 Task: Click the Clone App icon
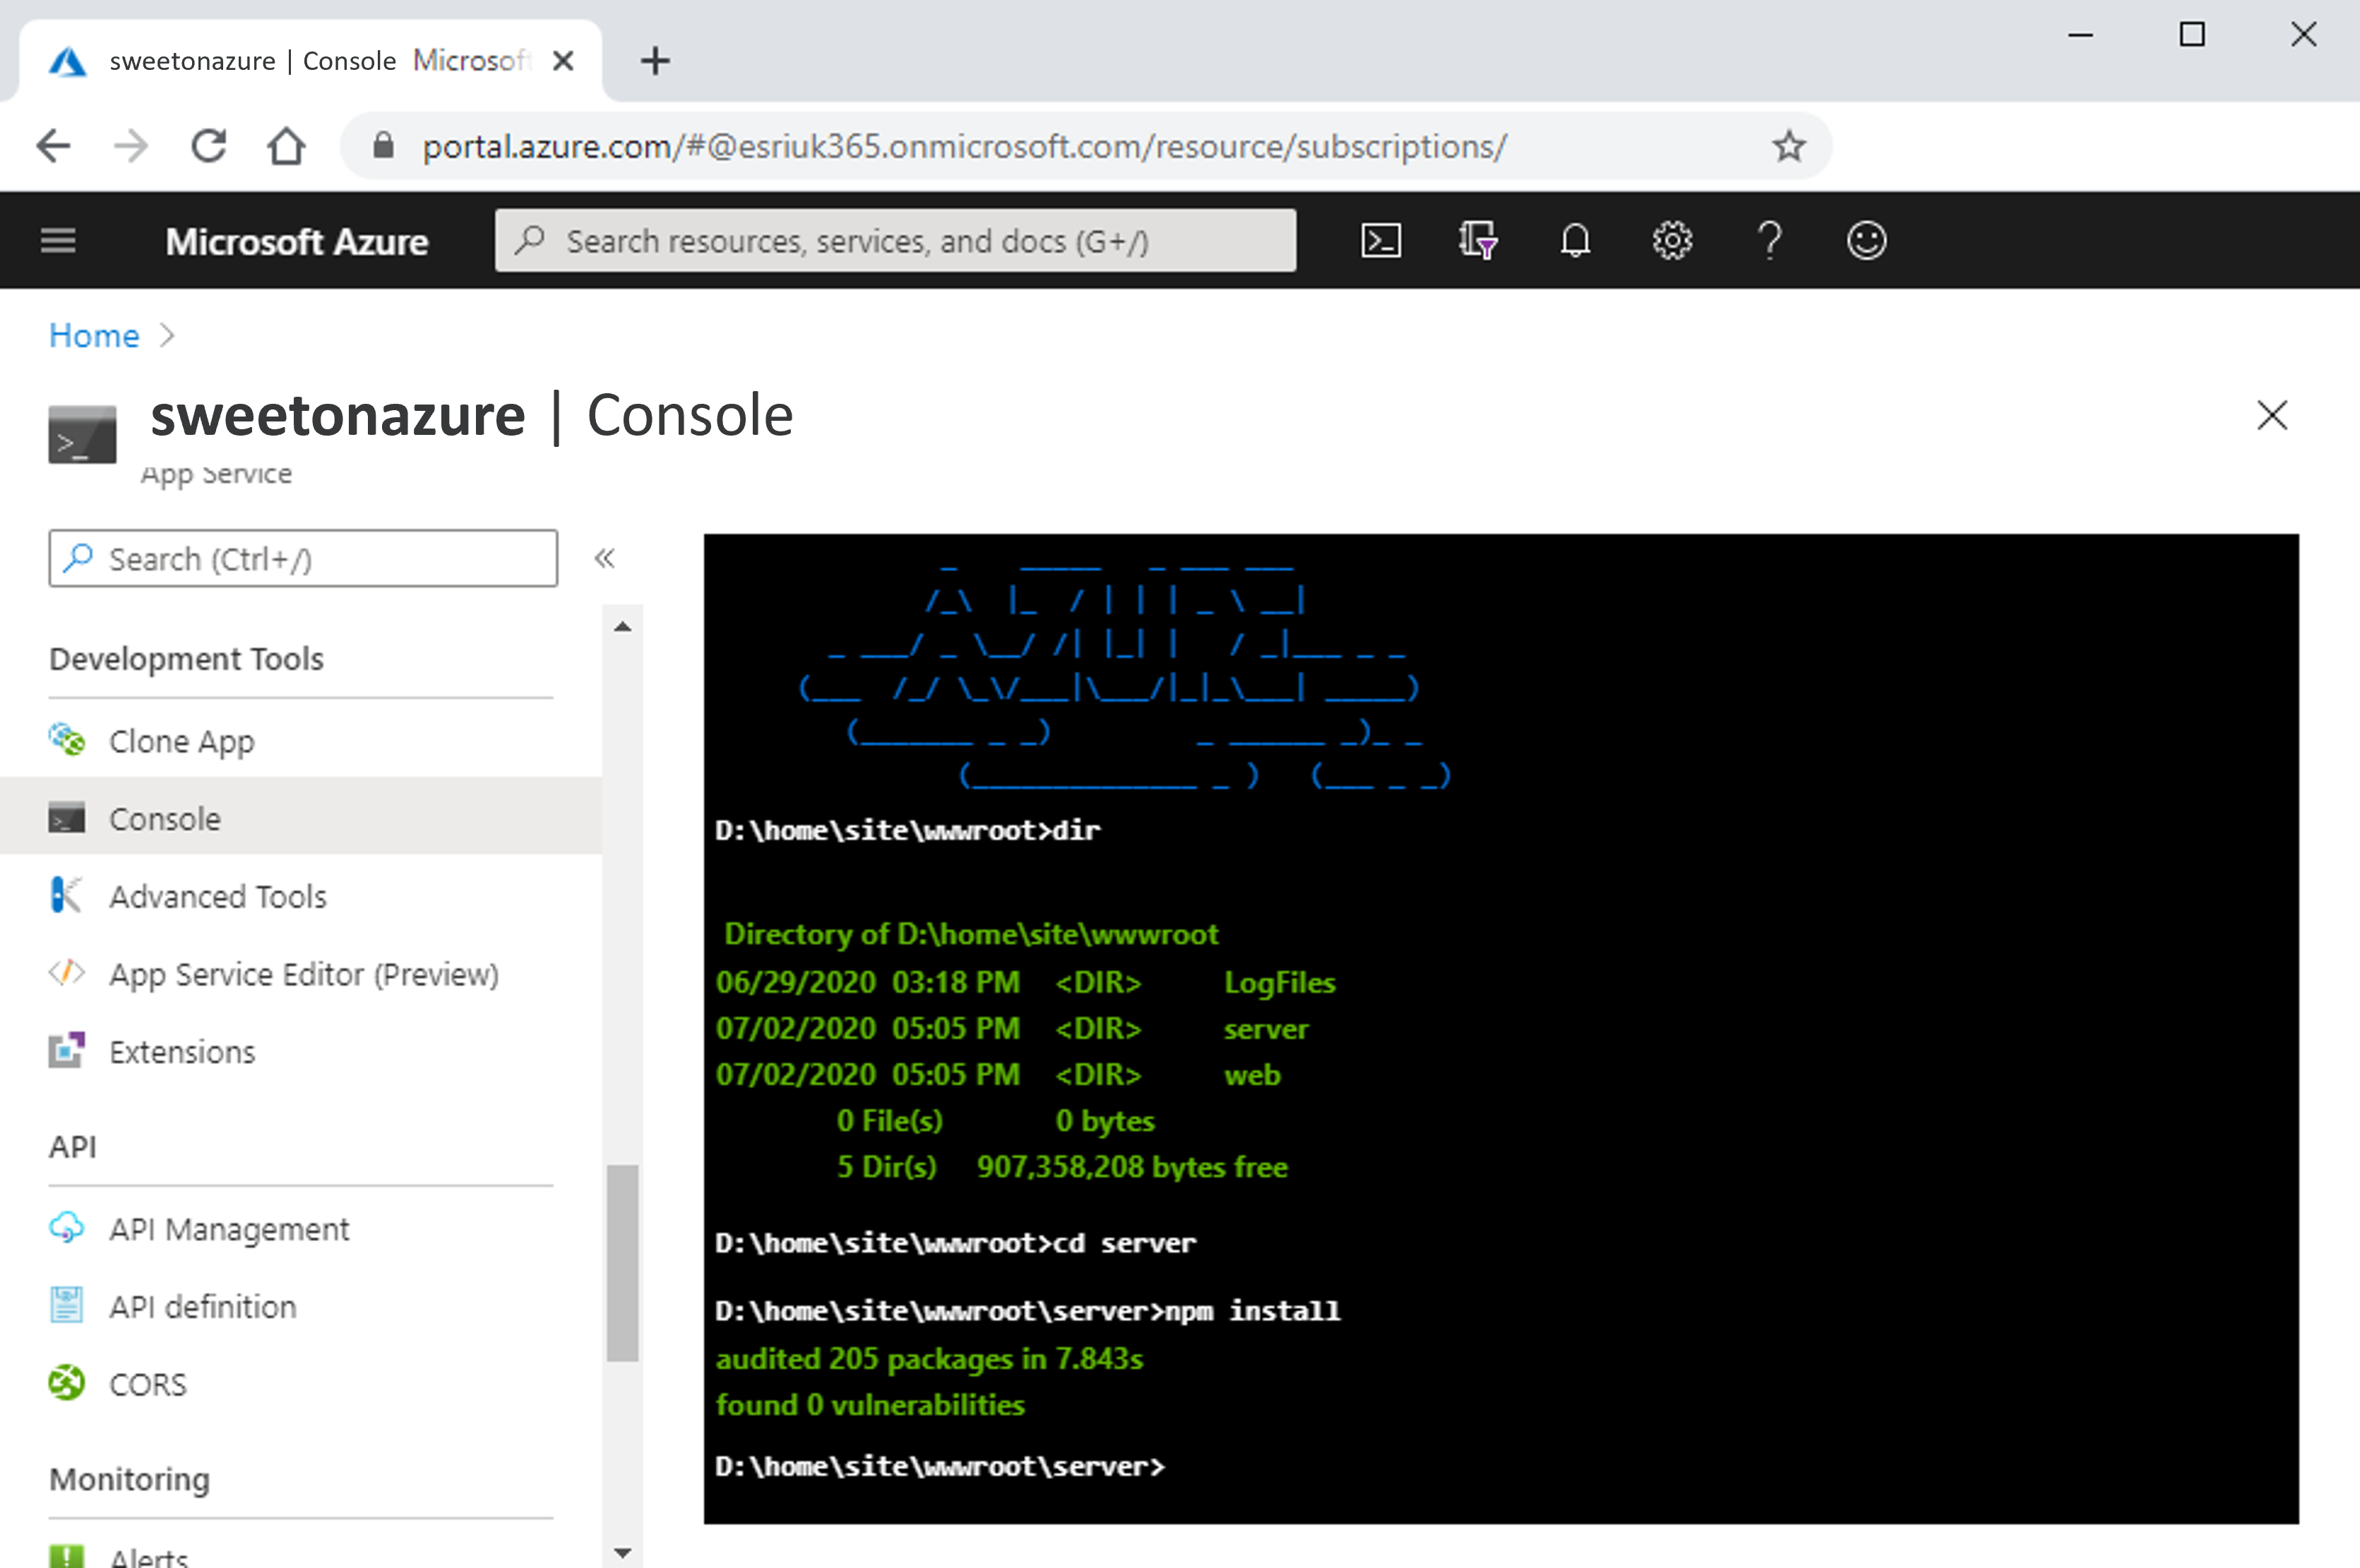67,740
